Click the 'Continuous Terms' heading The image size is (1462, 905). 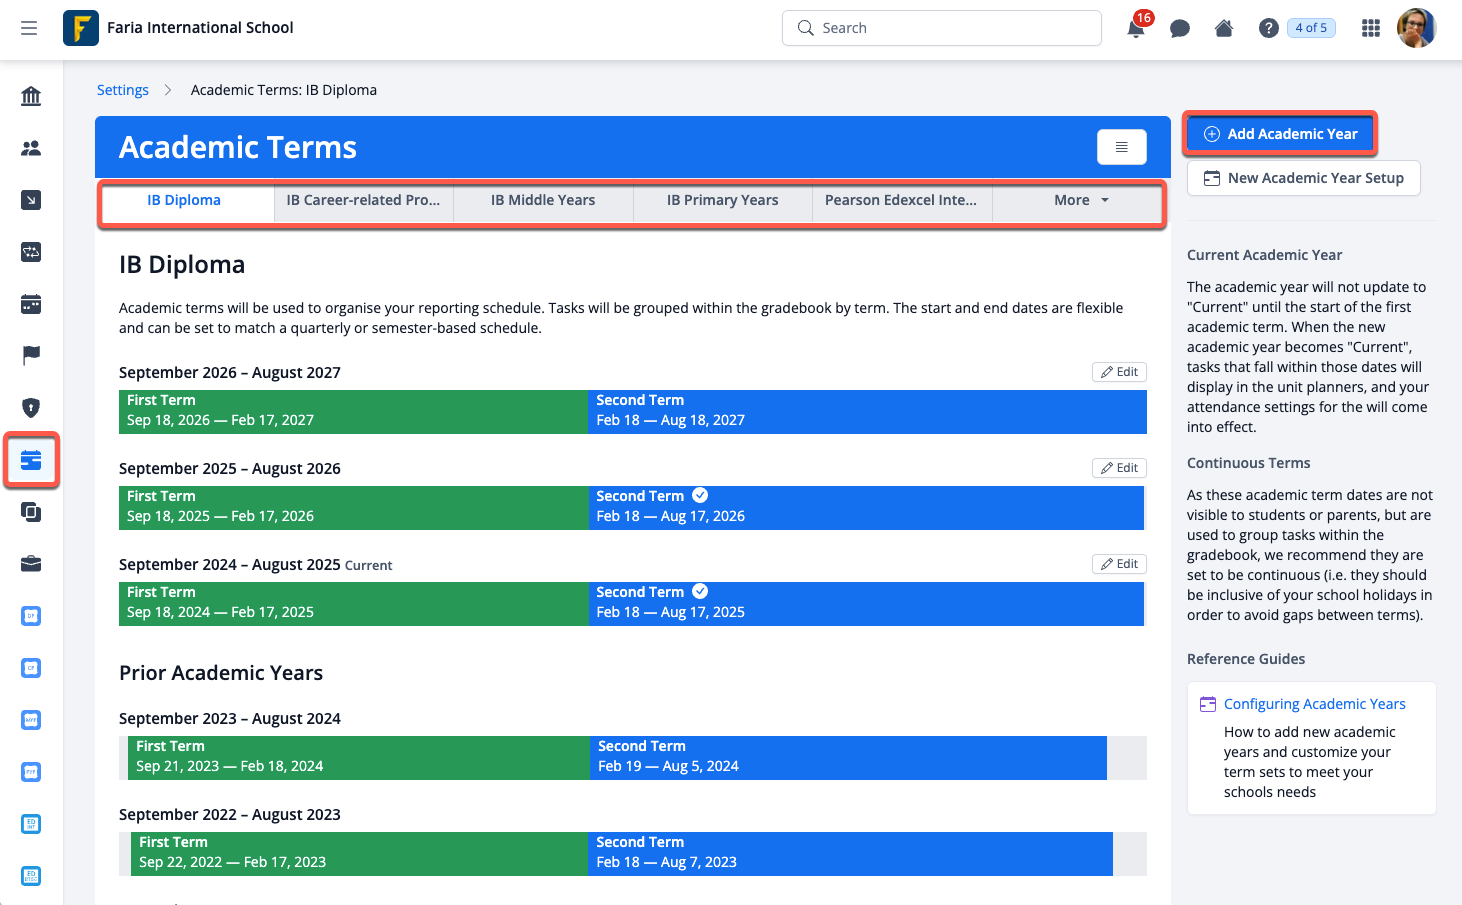pyautogui.click(x=1248, y=463)
